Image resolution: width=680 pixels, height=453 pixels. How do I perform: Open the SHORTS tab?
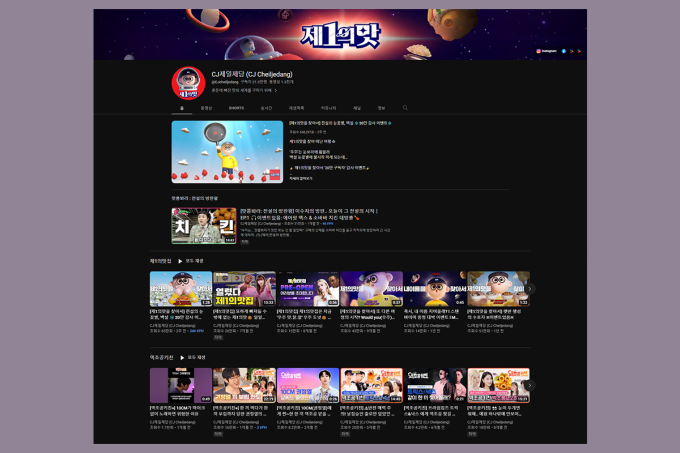click(x=236, y=108)
